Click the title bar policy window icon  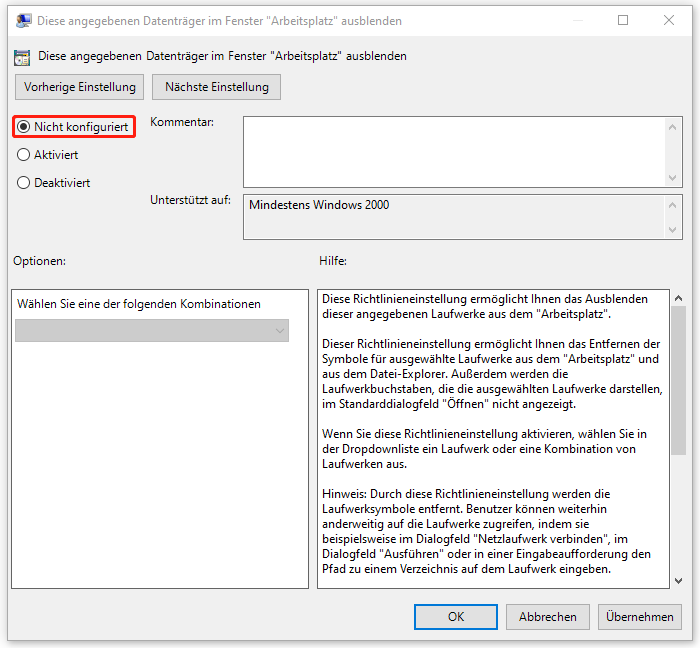23,21
